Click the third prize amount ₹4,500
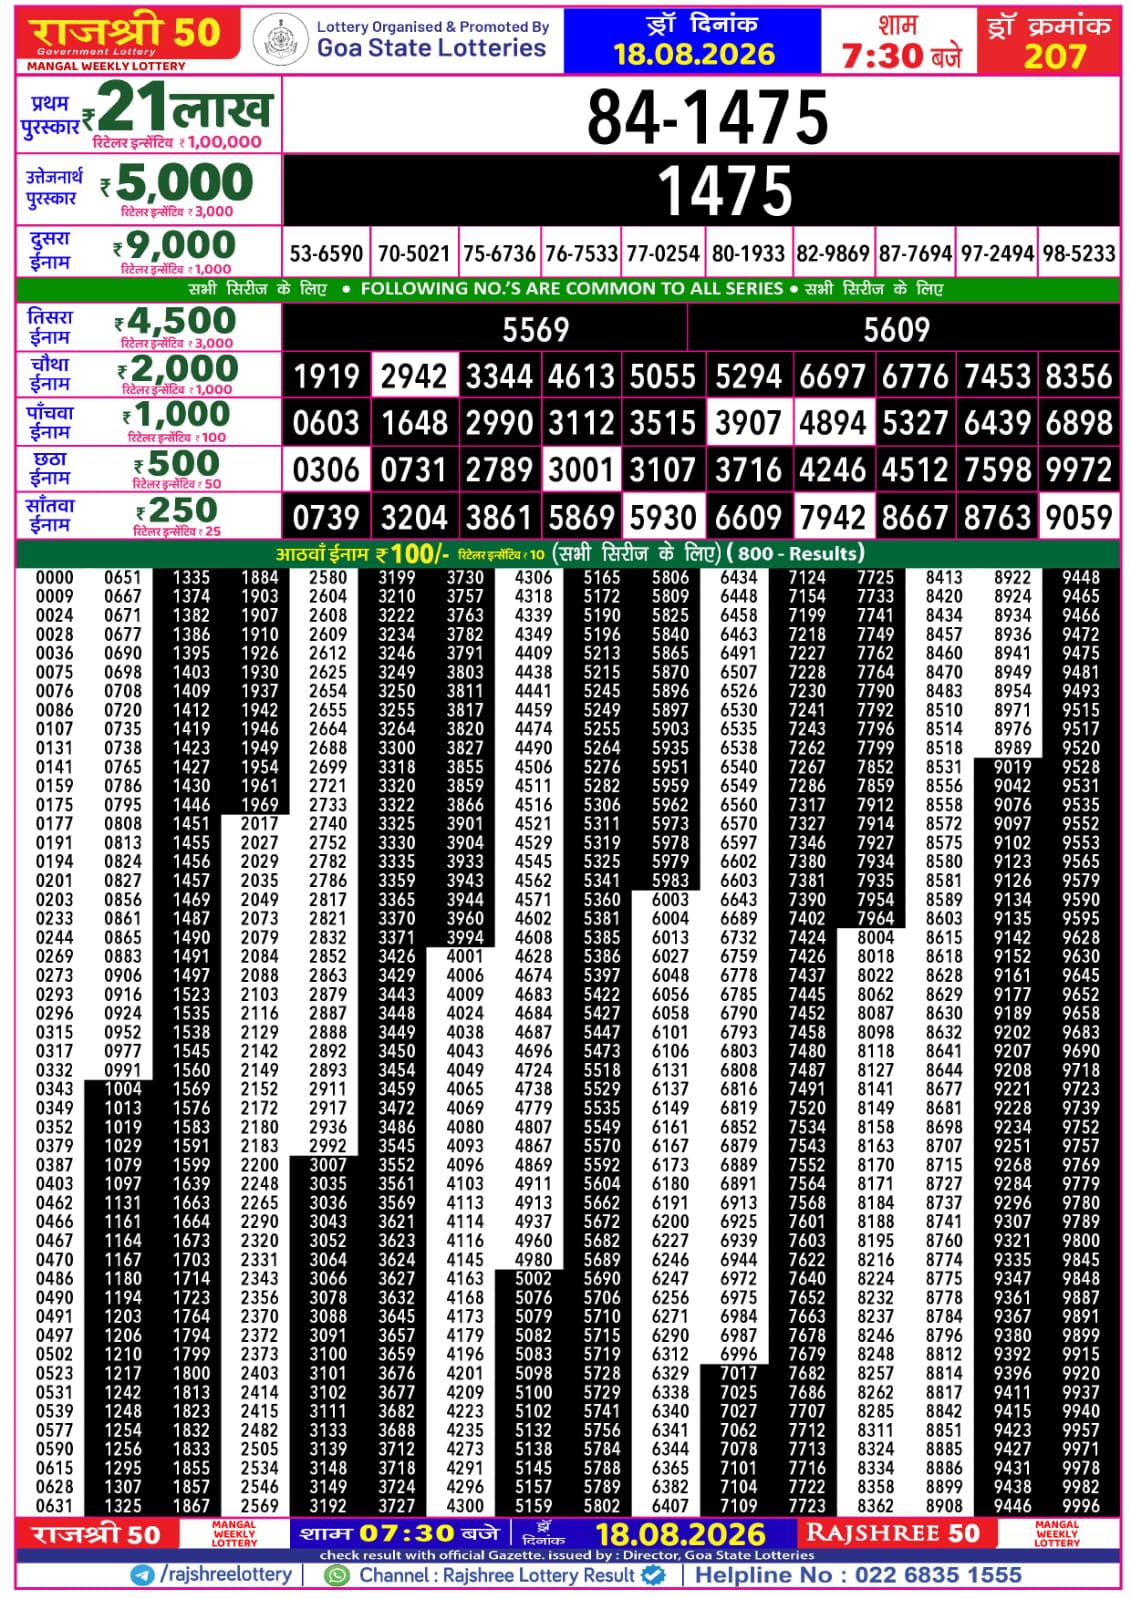Image resolution: width=1131 pixels, height=1599 pixels. (x=175, y=321)
